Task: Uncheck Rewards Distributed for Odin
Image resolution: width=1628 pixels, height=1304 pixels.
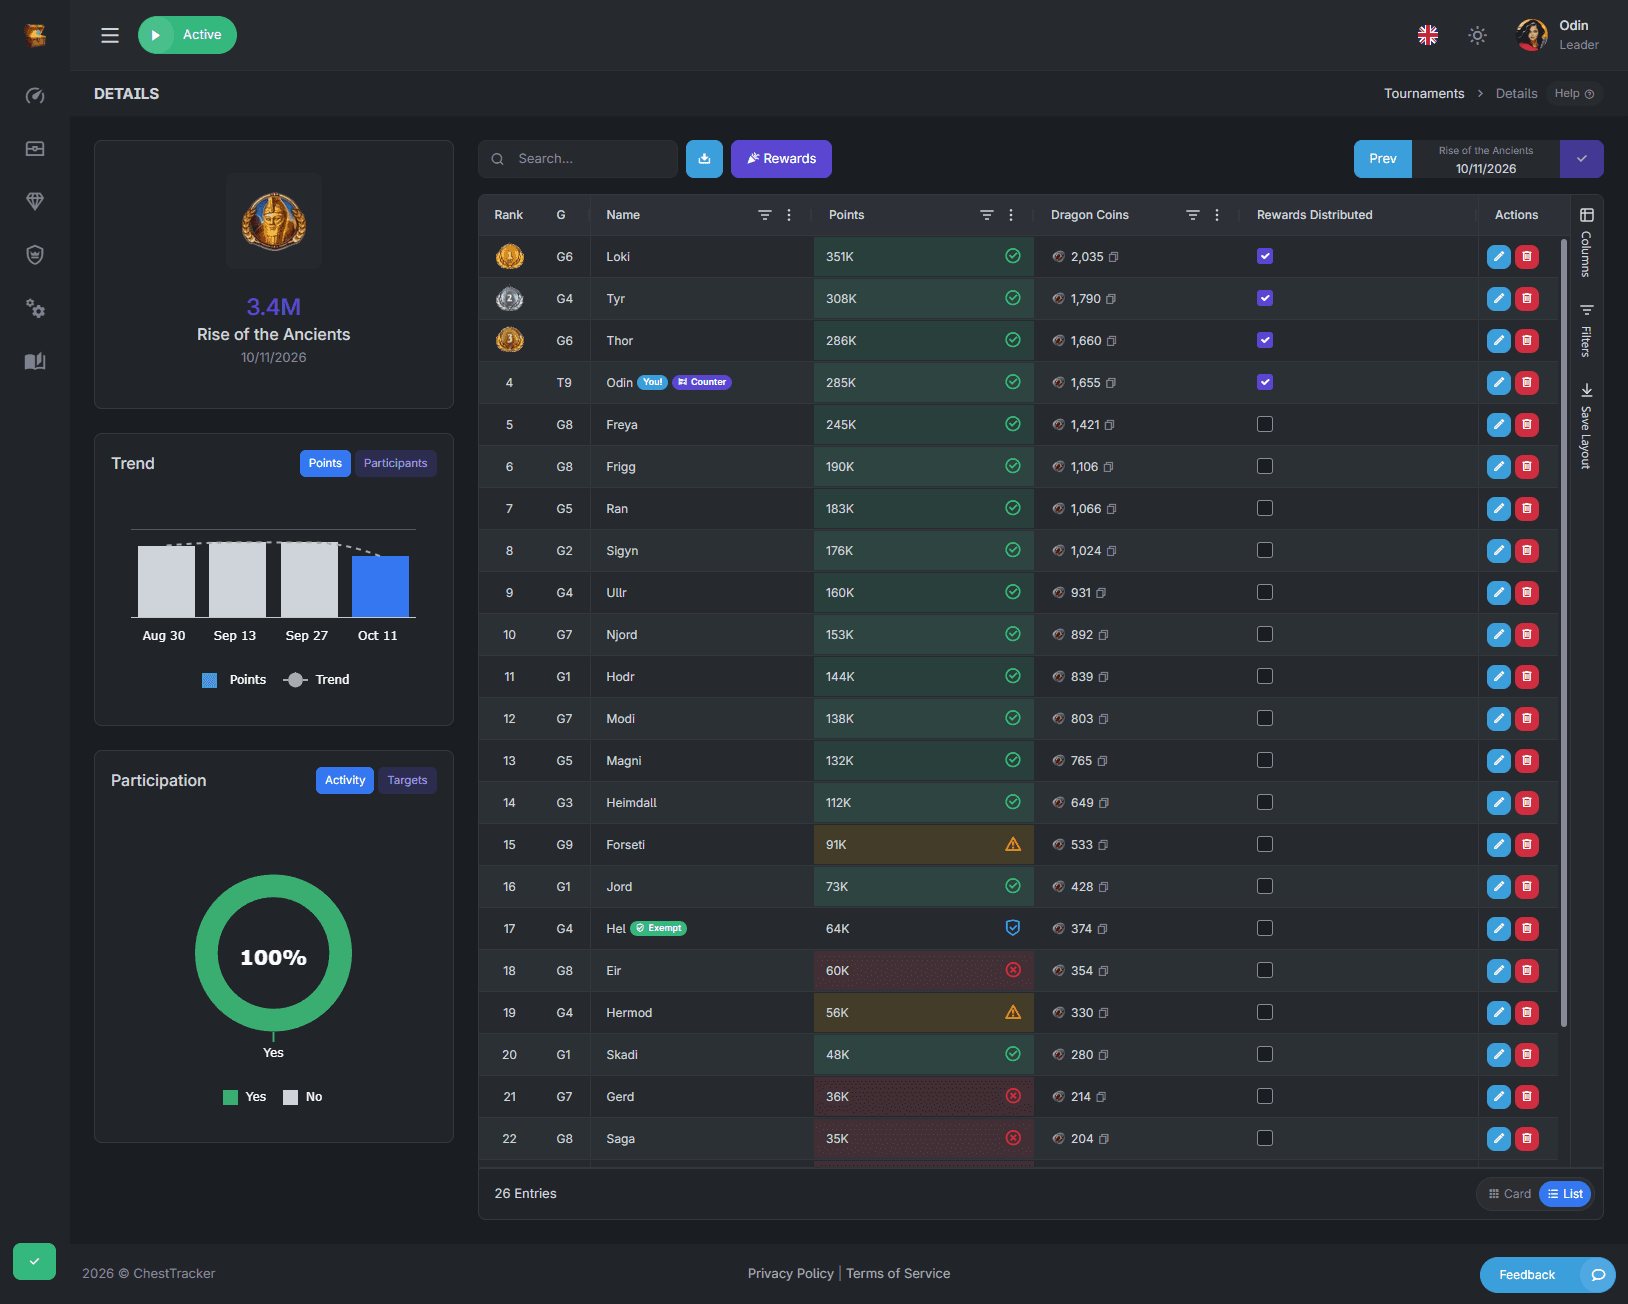Action: point(1265,382)
